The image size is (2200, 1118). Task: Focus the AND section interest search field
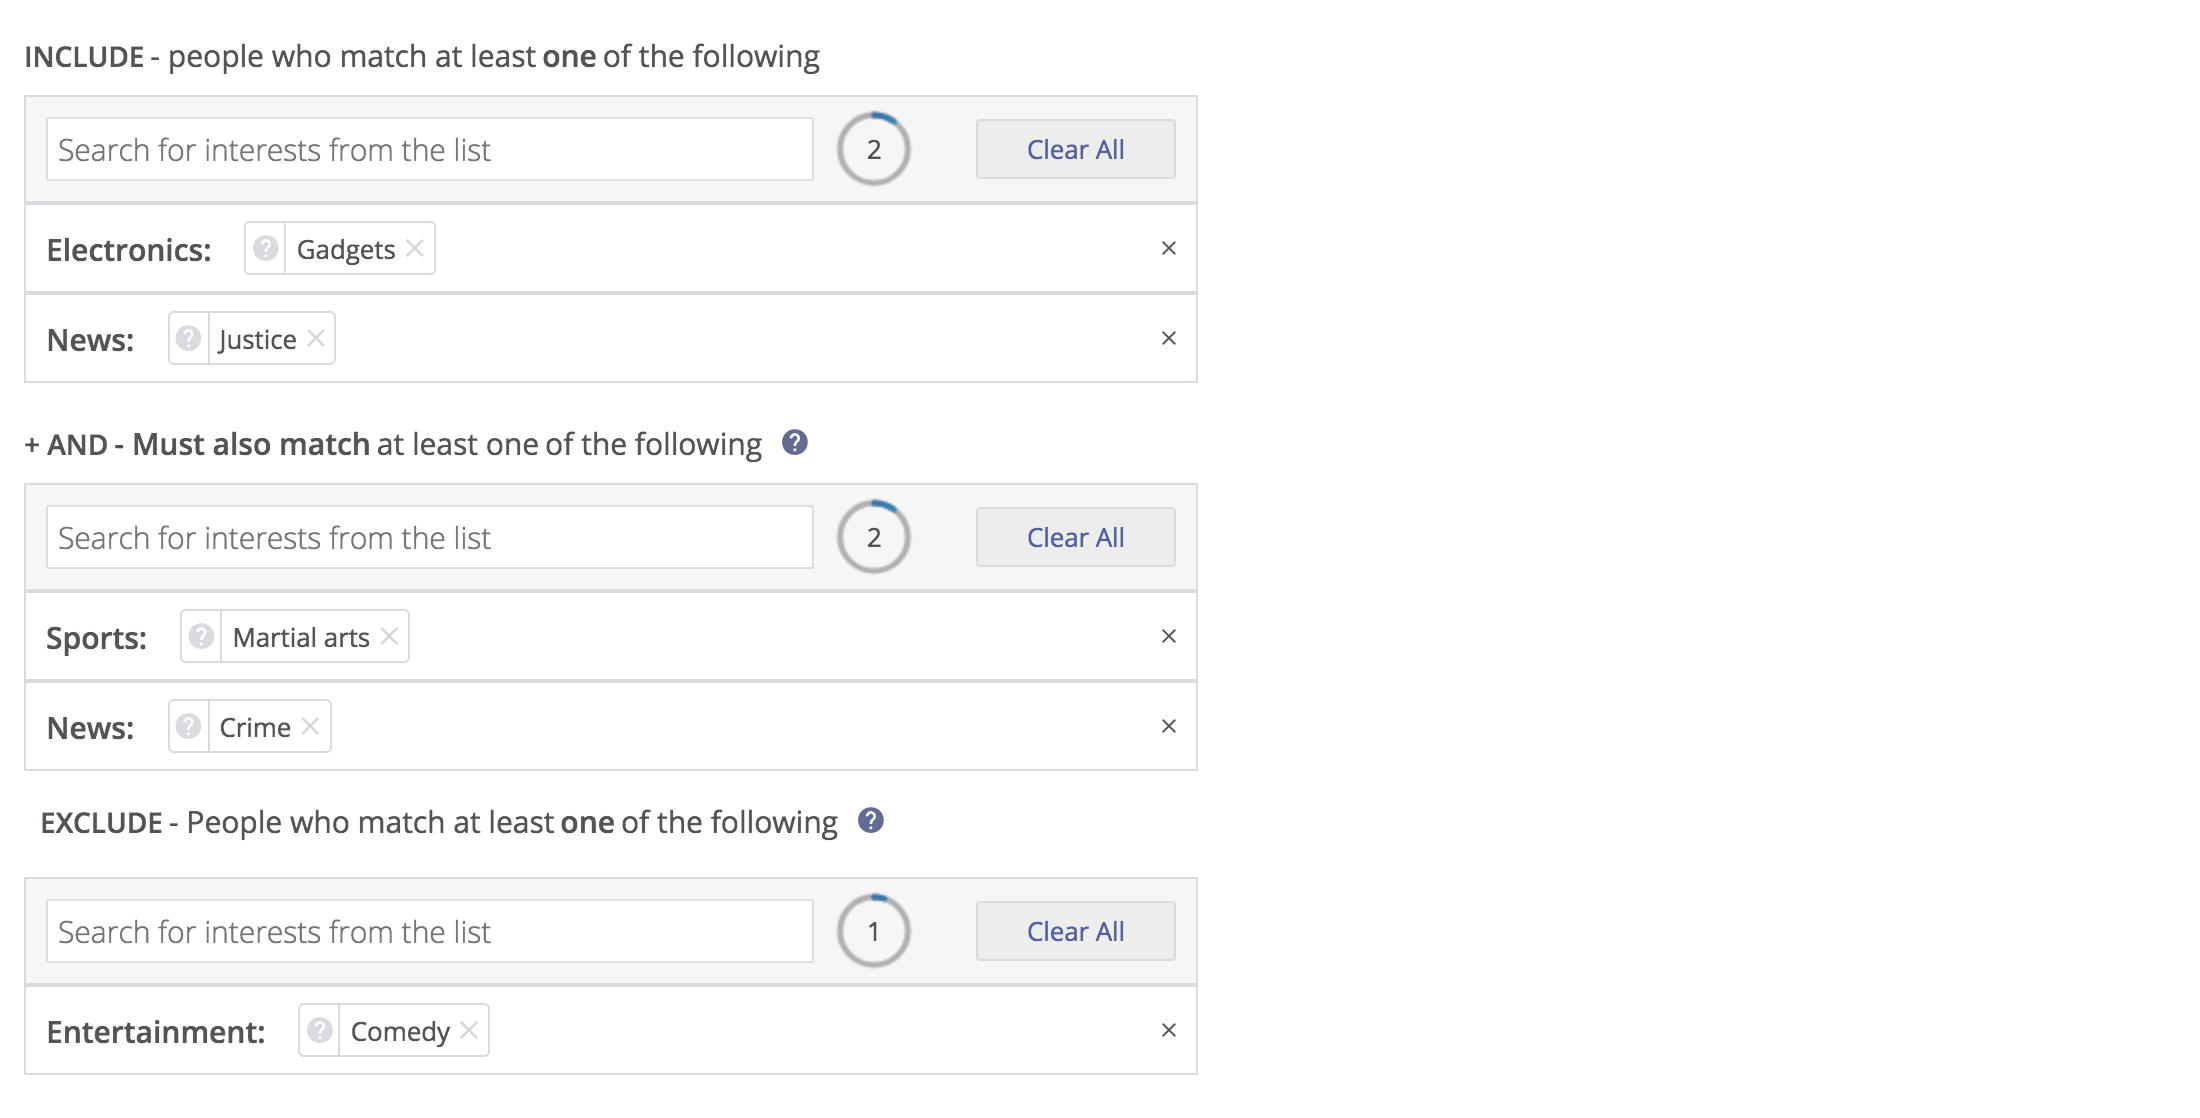pyautogui.click(x=430, y=537)
